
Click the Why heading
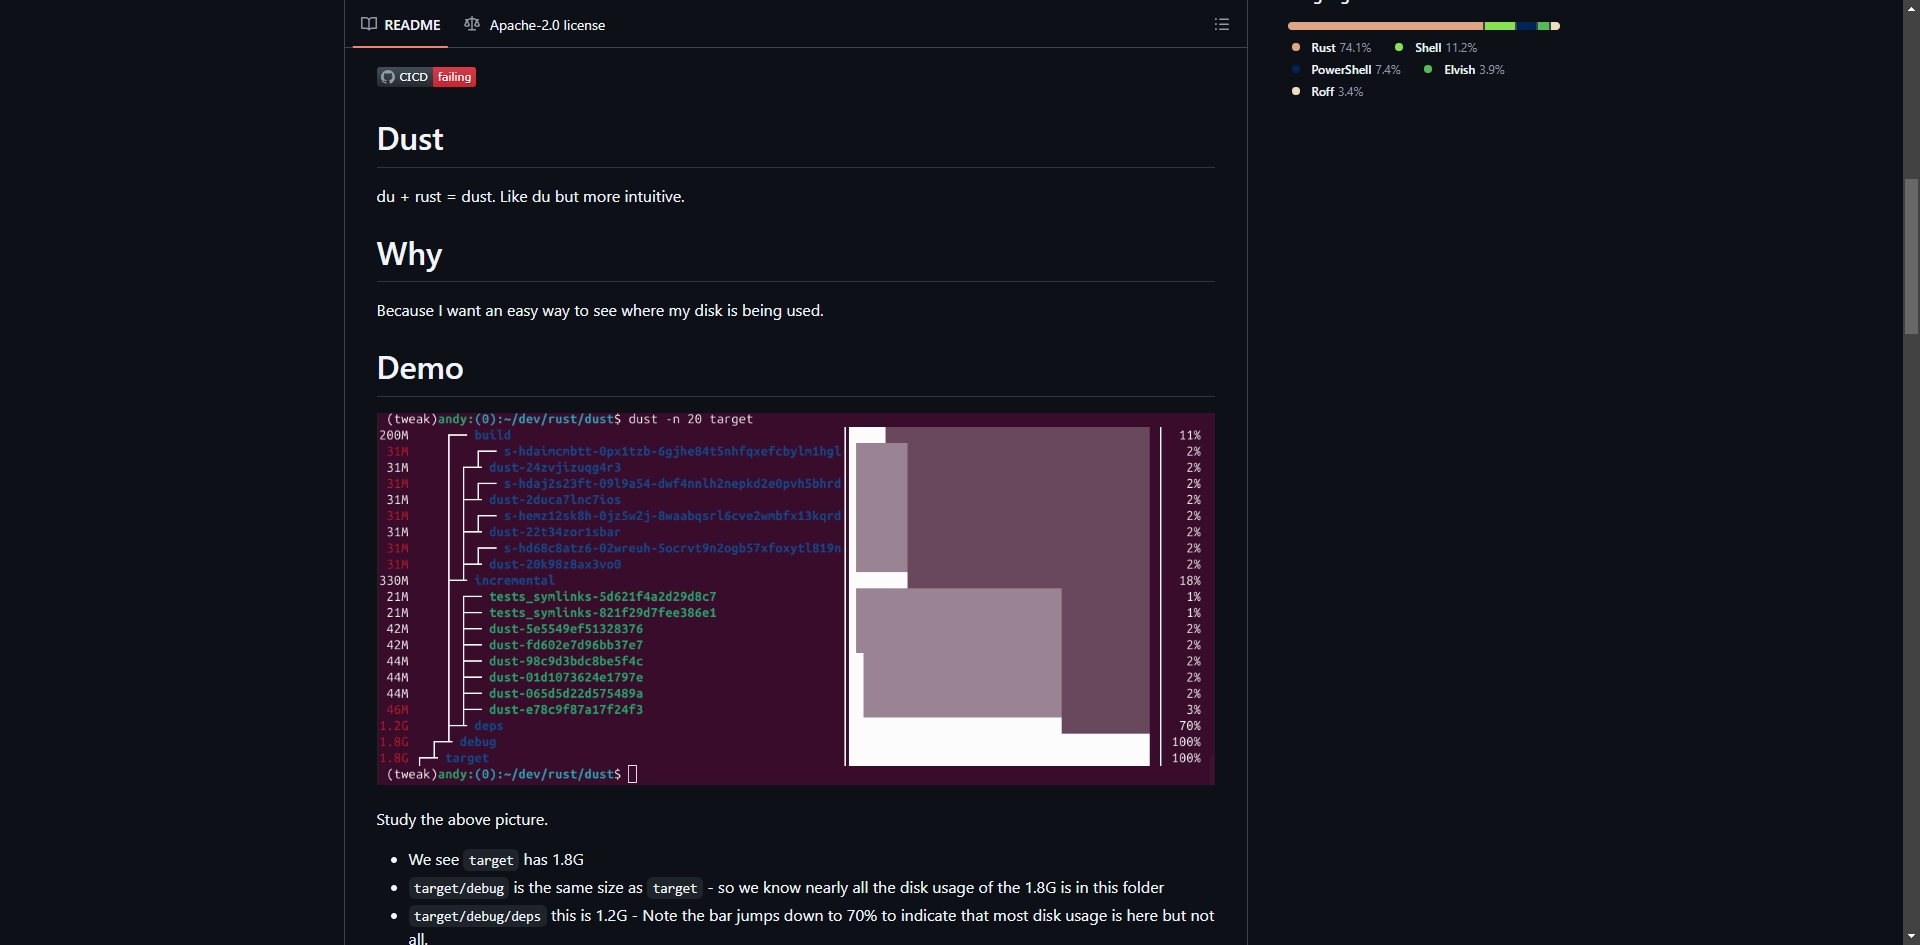(x=409, y=254)
